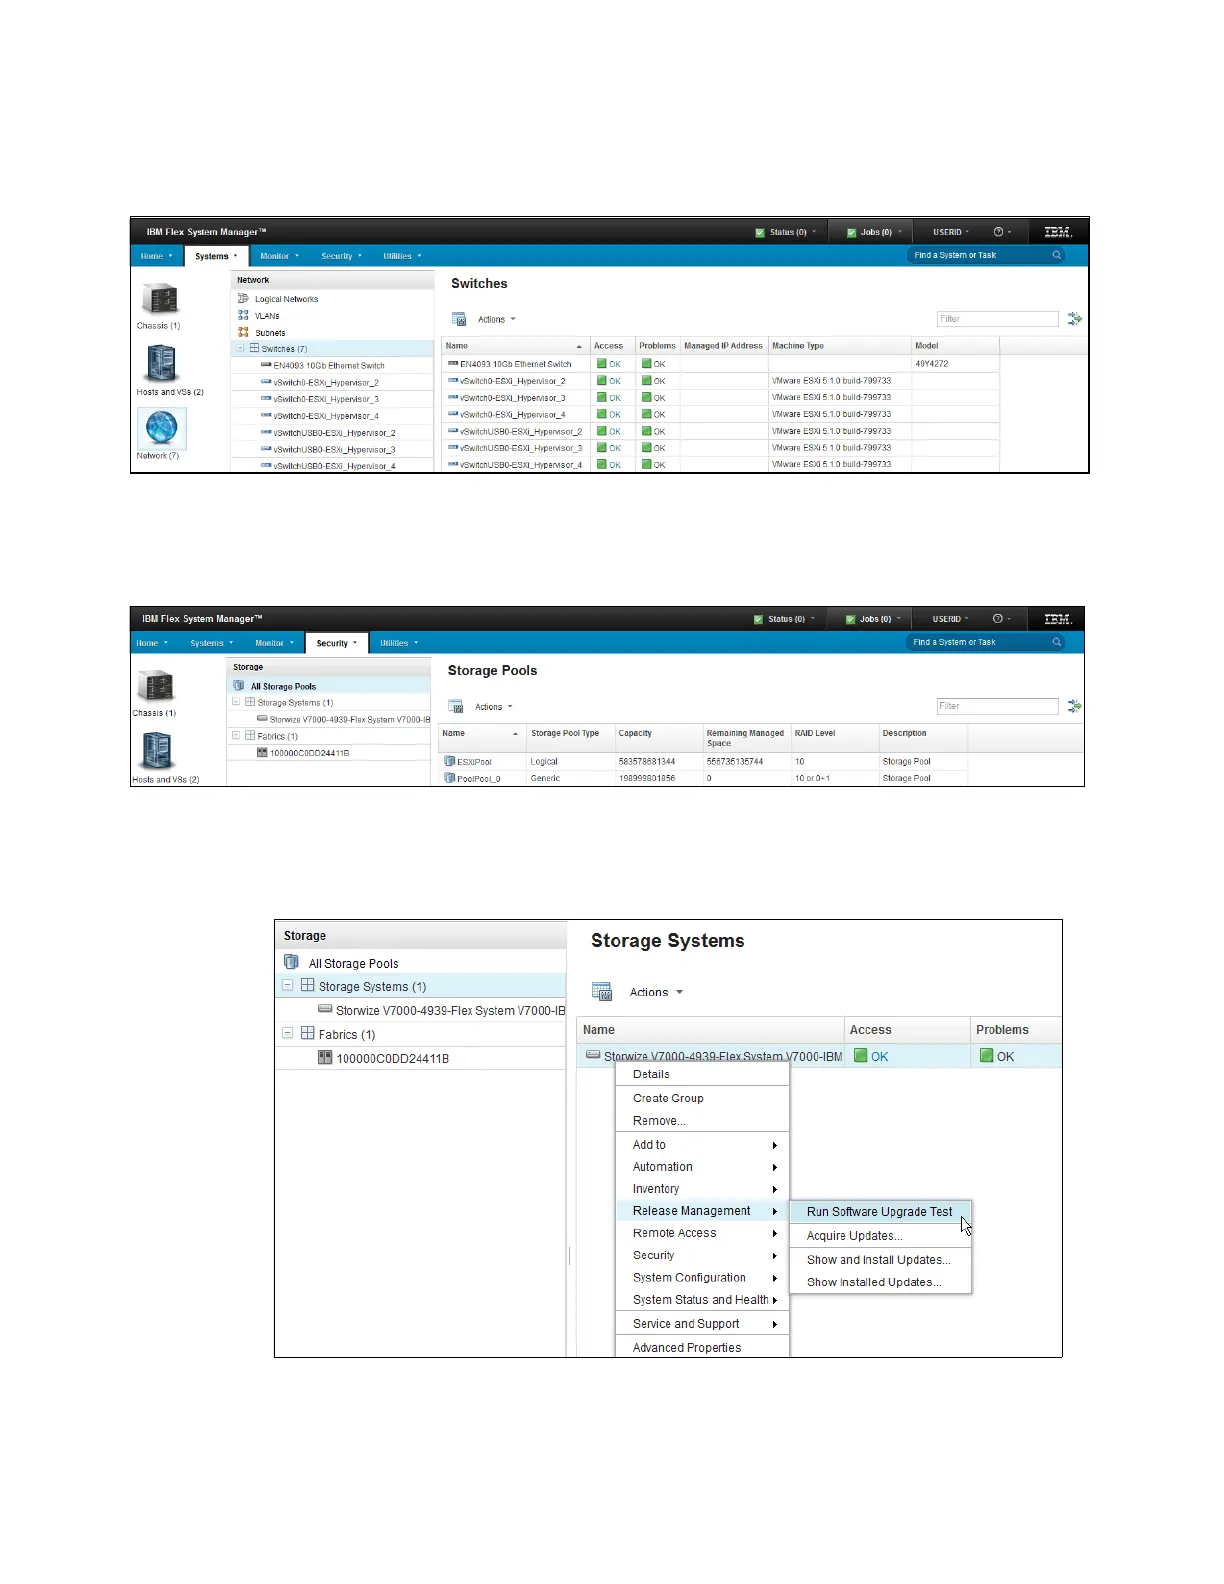Click the Chassis (1) icon on Storage Pools page

click(156, 687)
